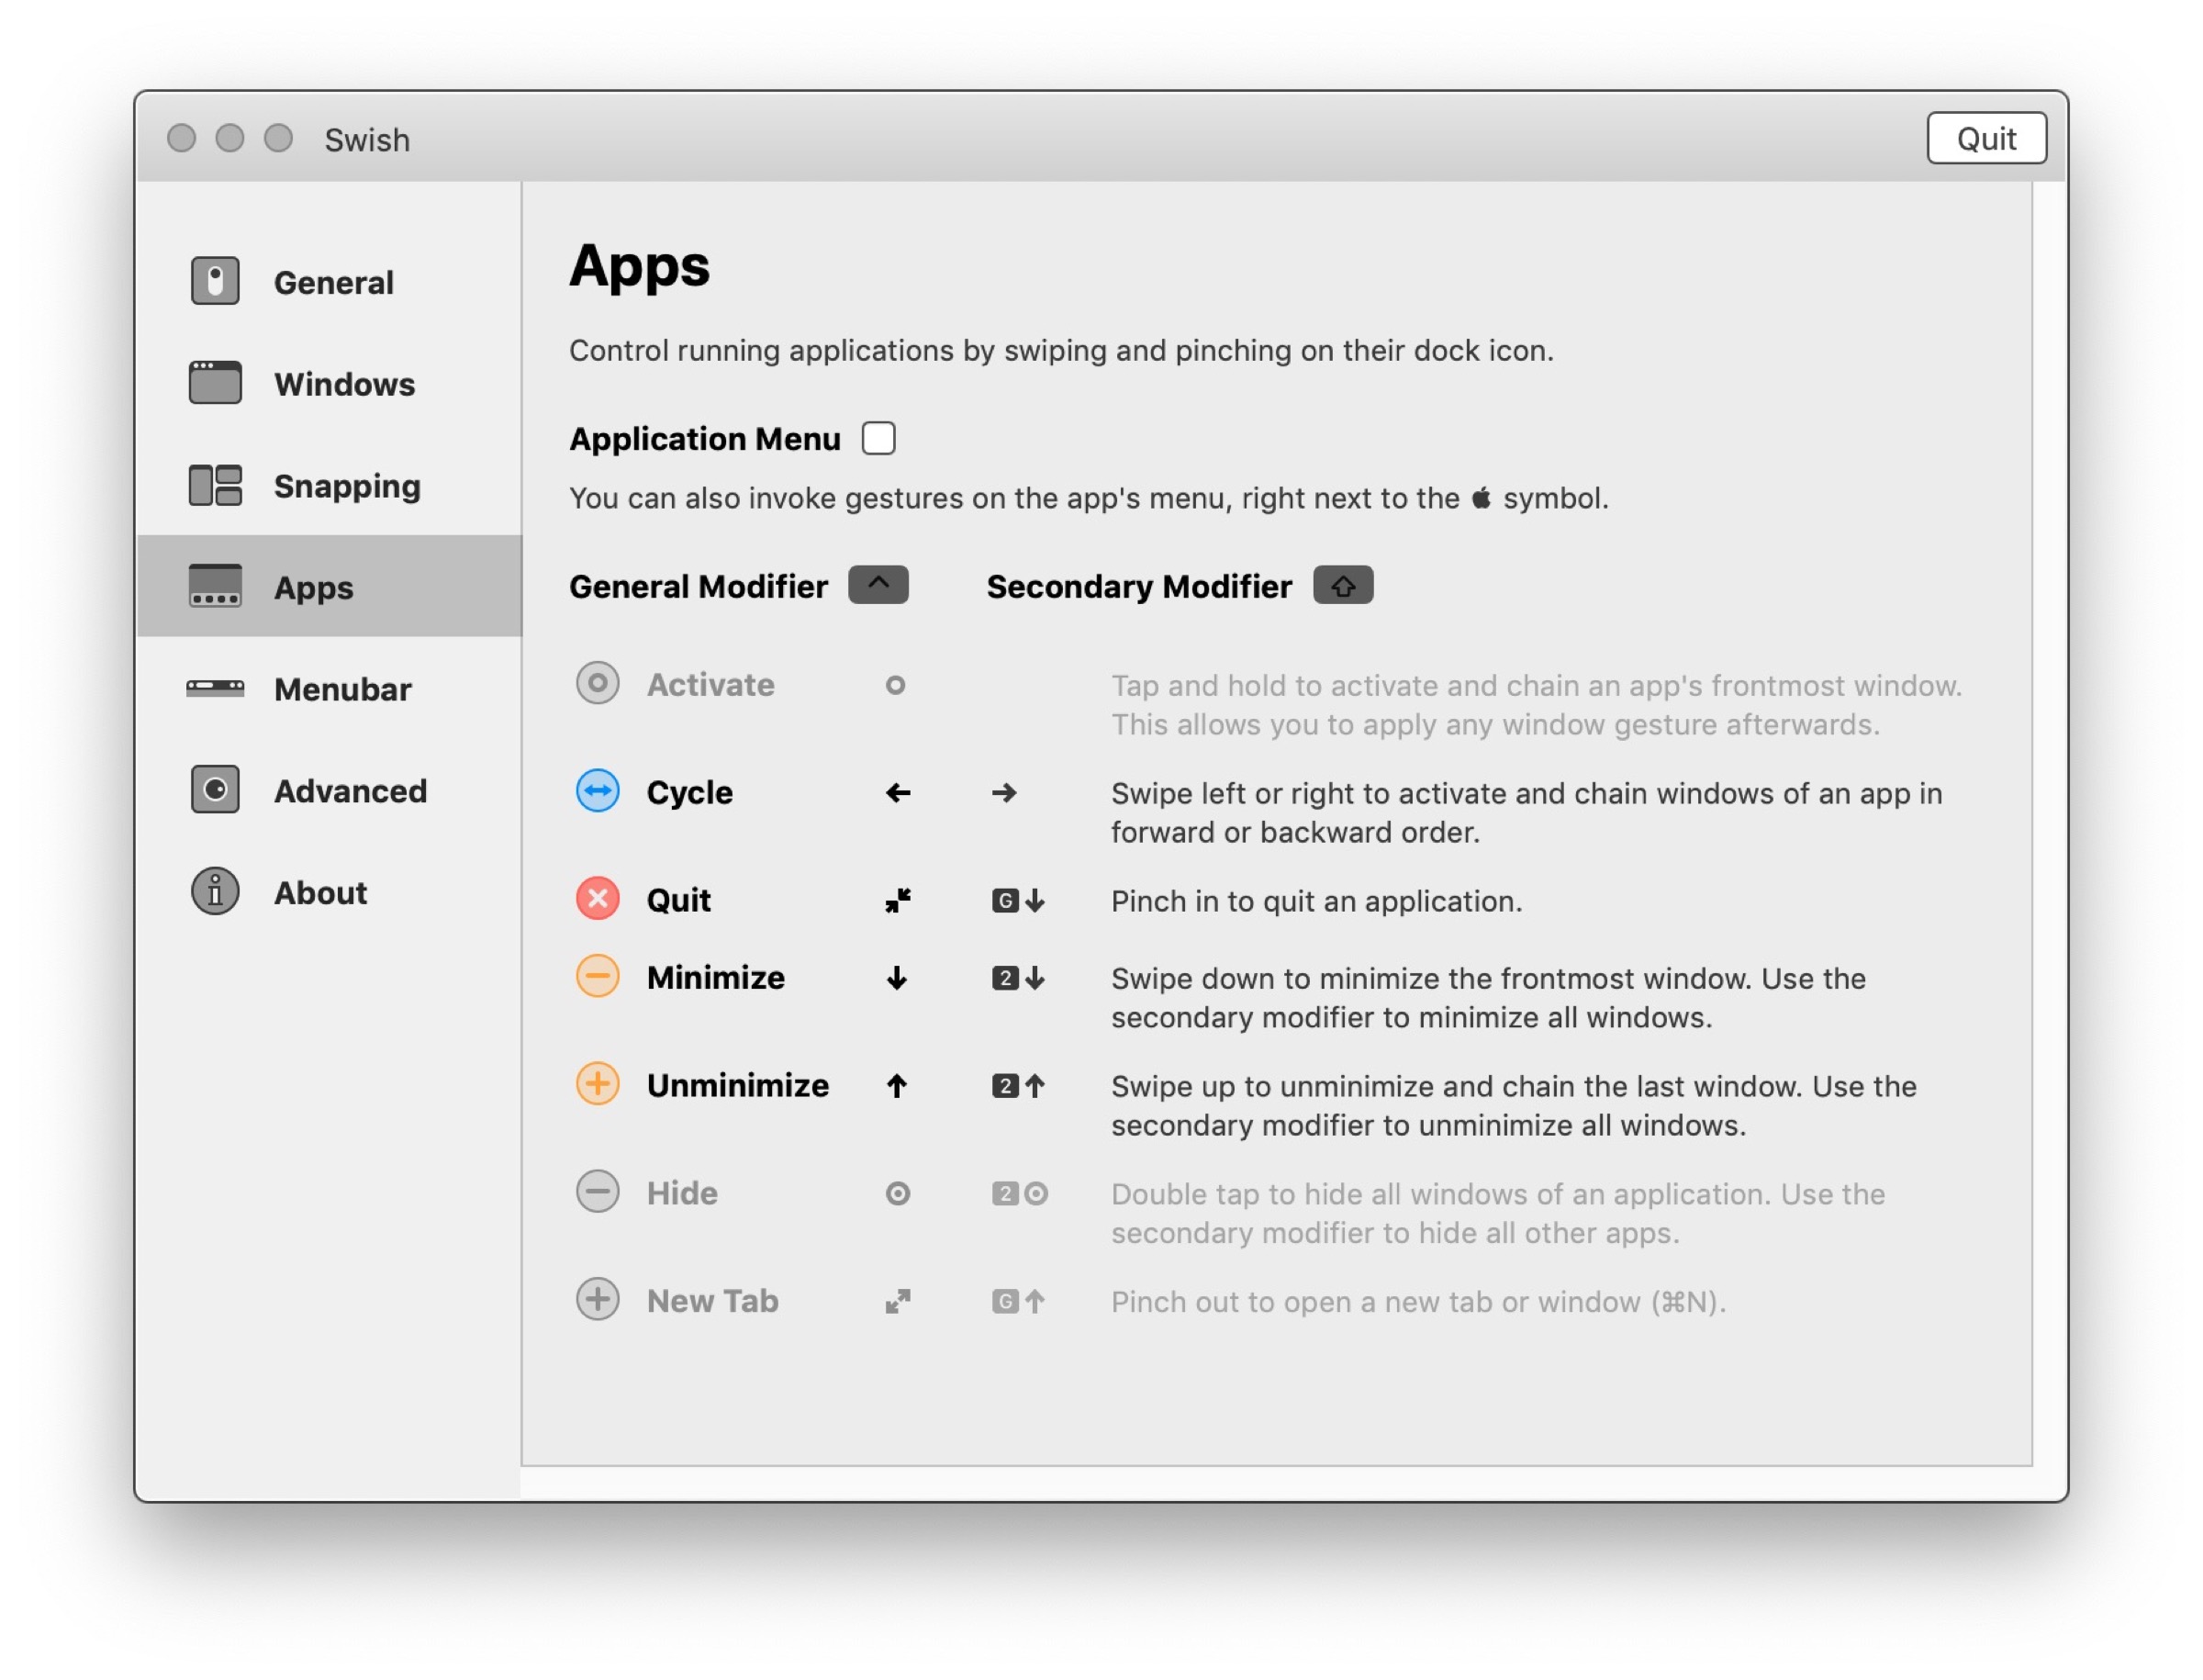The image size is (2203, 1680).
Task: Click the Quit pinch-in gesture symbol
Action: pos(897,900)
